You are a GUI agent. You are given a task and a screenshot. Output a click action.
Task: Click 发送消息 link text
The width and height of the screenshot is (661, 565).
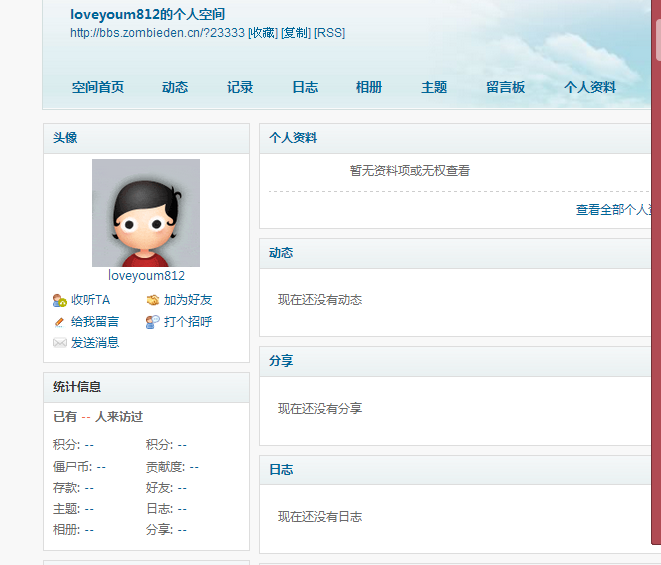[x=95, y=342]
